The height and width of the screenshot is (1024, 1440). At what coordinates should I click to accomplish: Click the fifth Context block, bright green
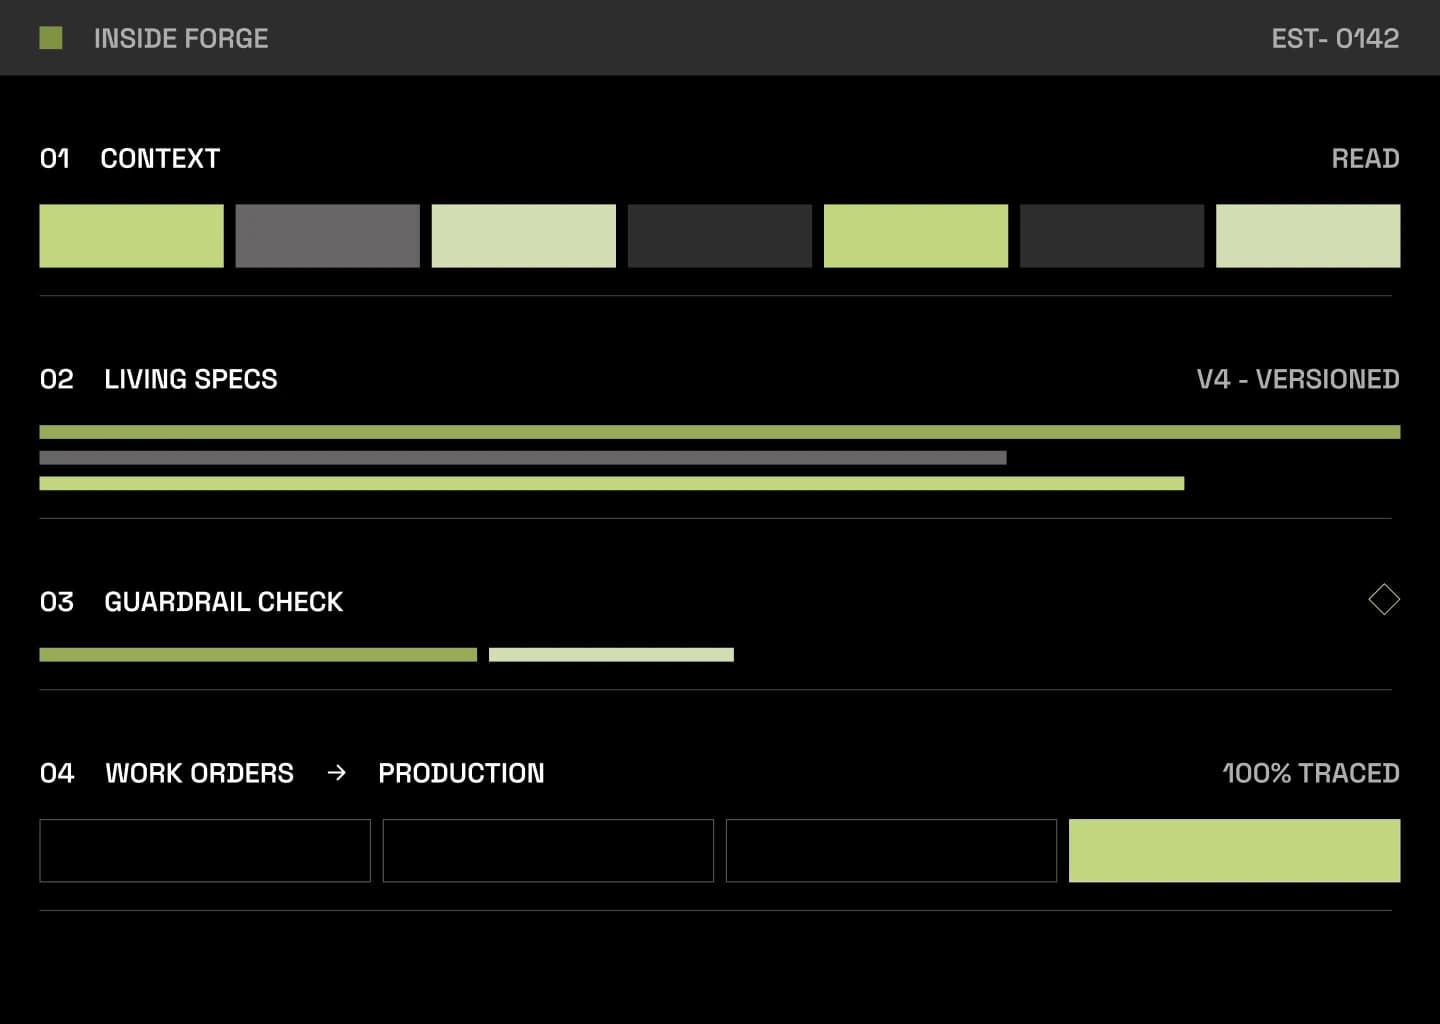point(915,236)
